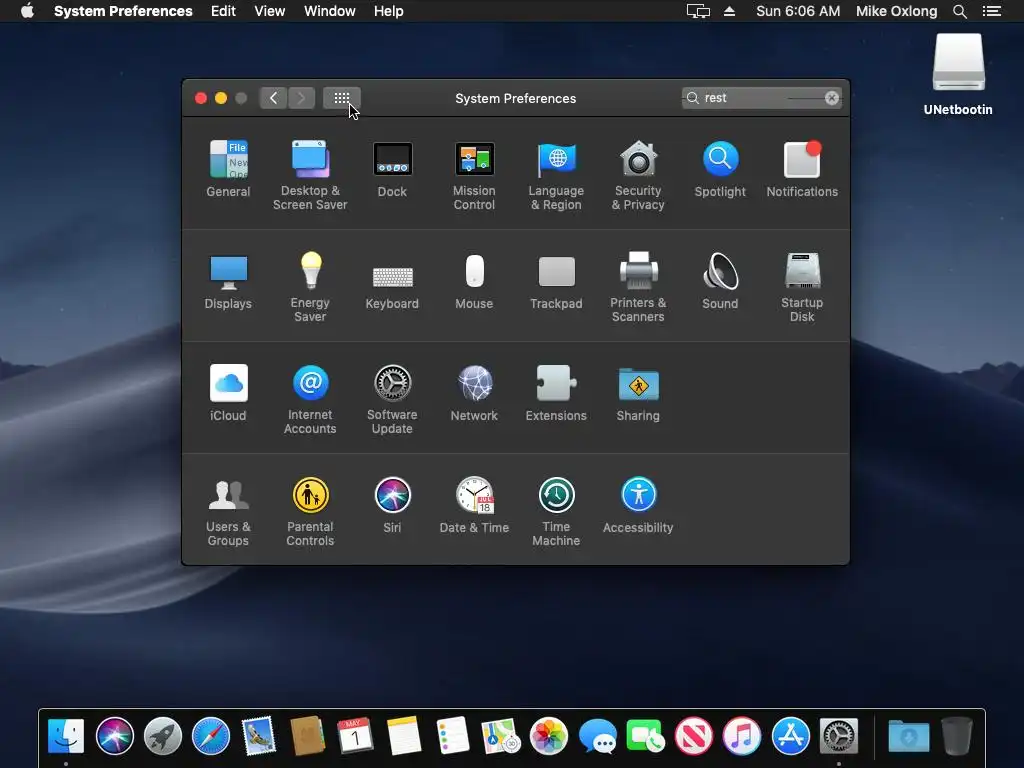The height and width of the screenshot is (768, 1024).
Task: Open Notification Center in the menu bar
Action: (x=992, y=11)
